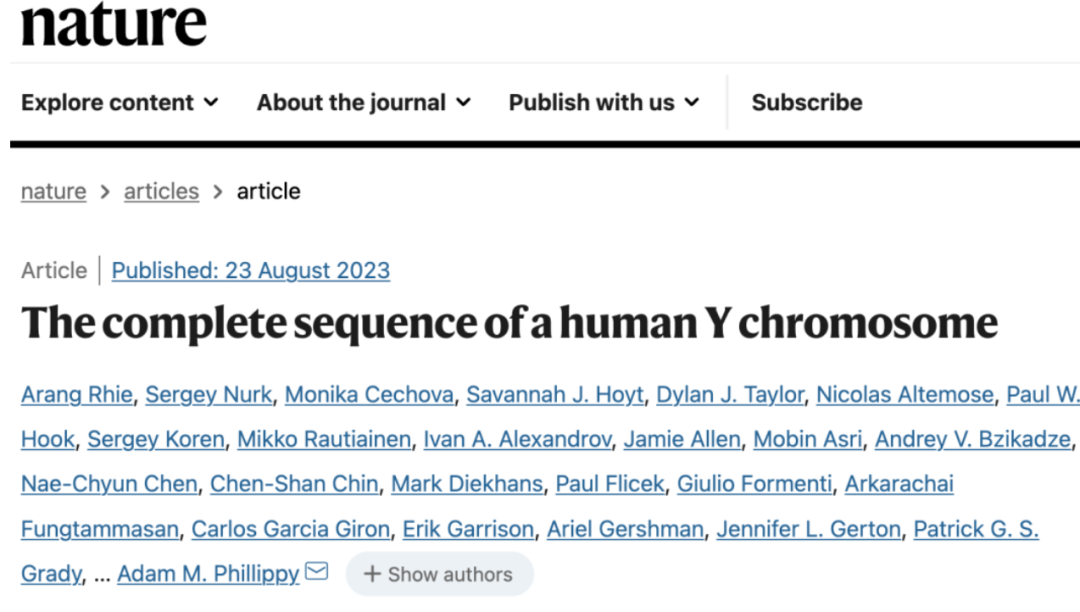Open author Arang Rhie's link

(x=76, y=395)
